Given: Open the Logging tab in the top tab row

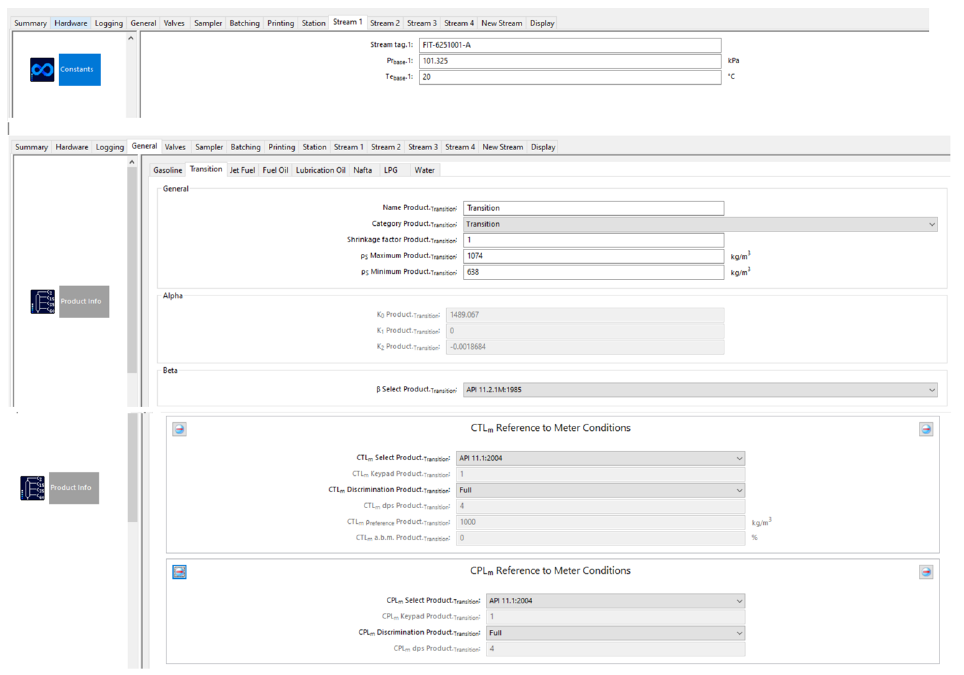Looking at the screenshot, I should (109, 23).
